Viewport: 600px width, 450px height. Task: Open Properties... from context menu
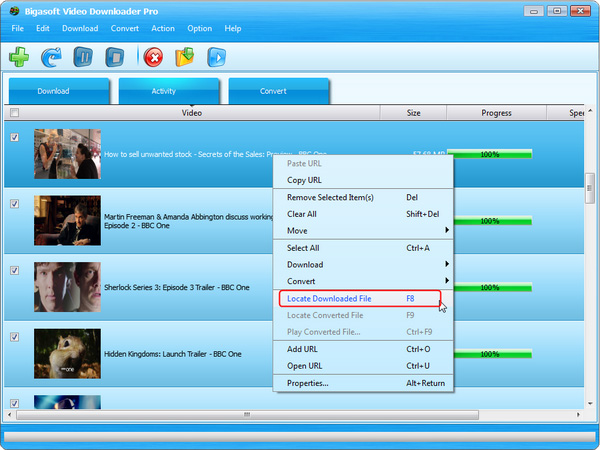(x=363, y=383)
